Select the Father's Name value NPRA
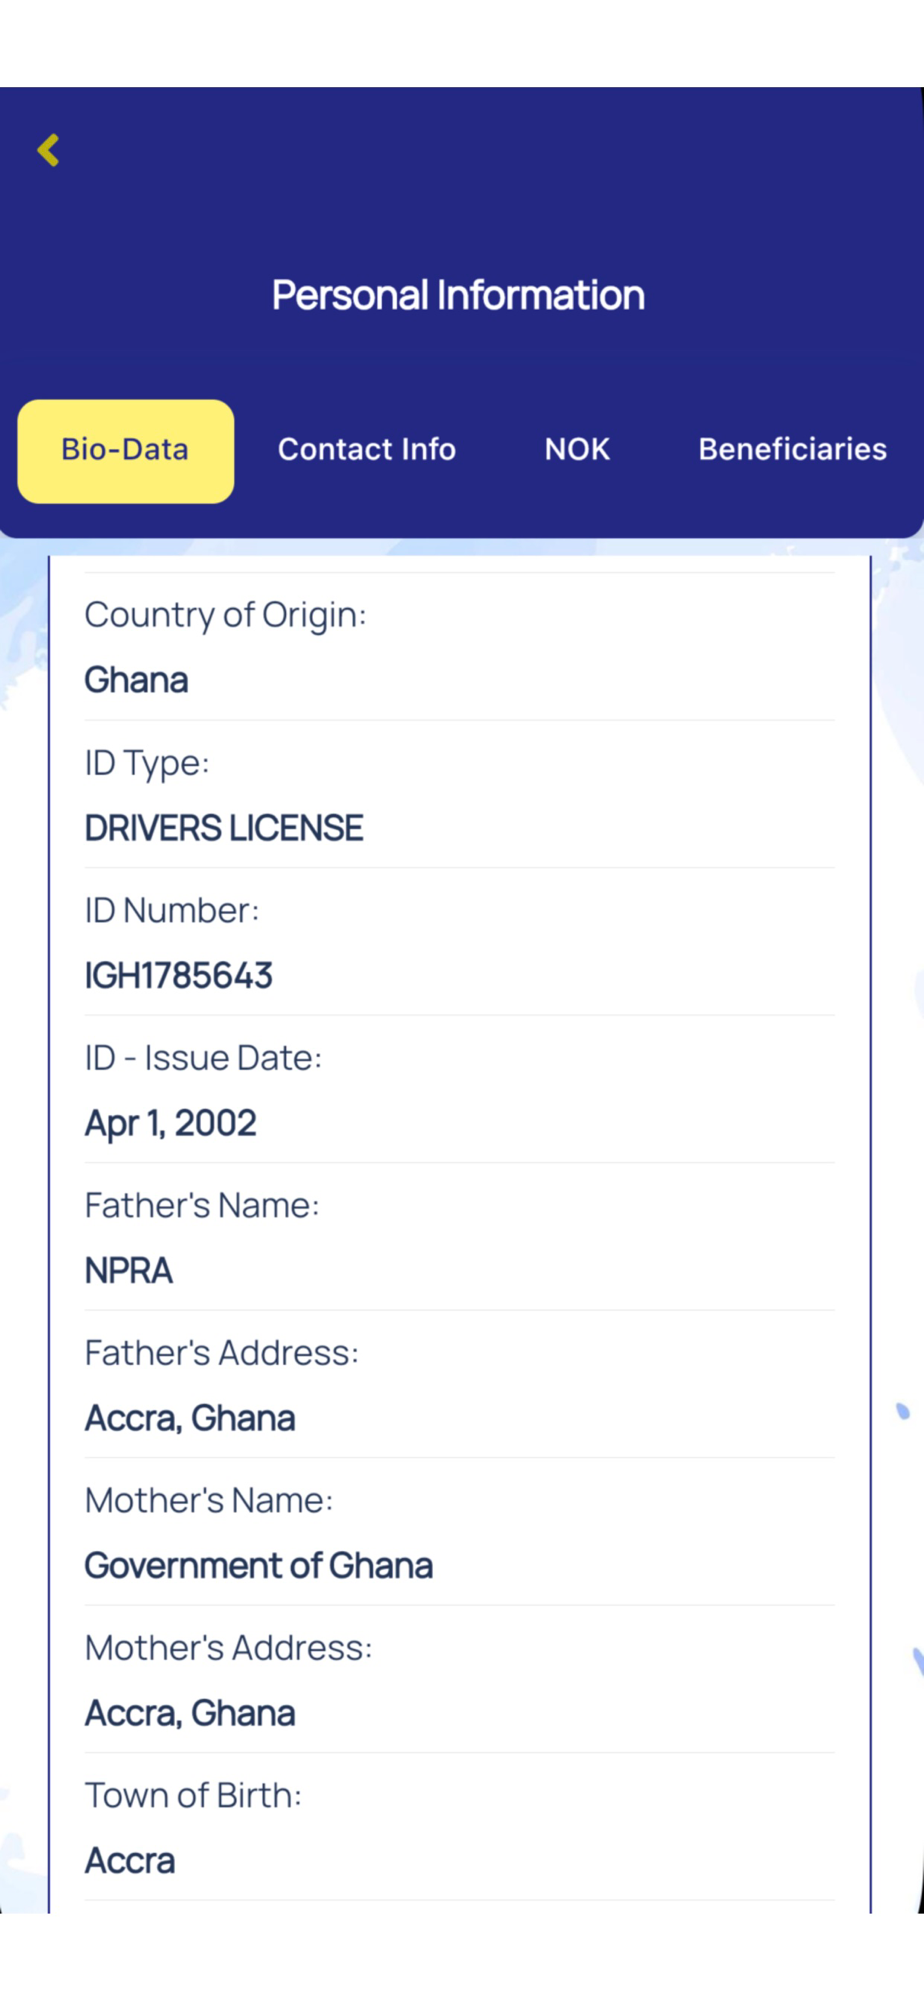Screen dimensions: 924x2000 pos(129,1271)
